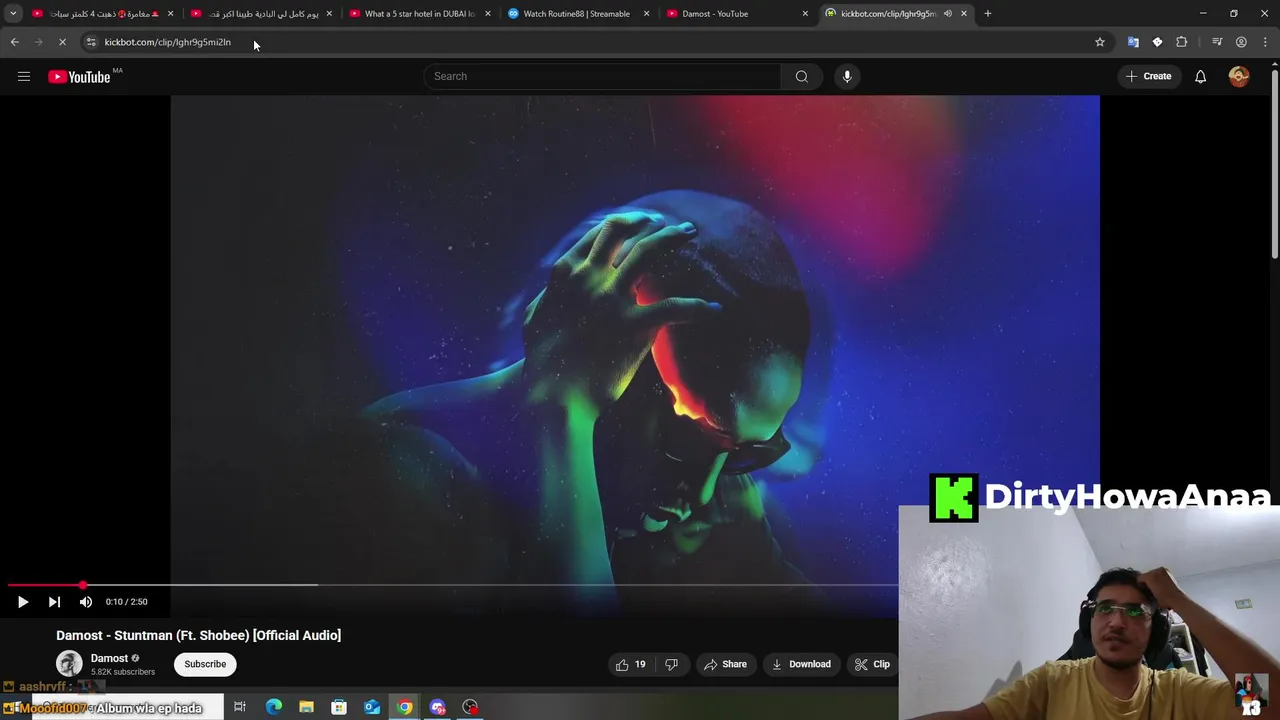
Task: Download the Stuntman video
Action: click(x=801, y=664)
